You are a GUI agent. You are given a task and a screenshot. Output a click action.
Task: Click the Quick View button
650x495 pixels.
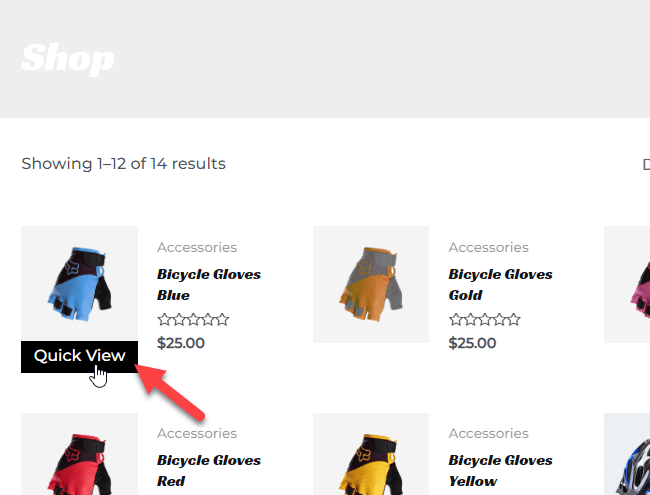click(79, 357)
